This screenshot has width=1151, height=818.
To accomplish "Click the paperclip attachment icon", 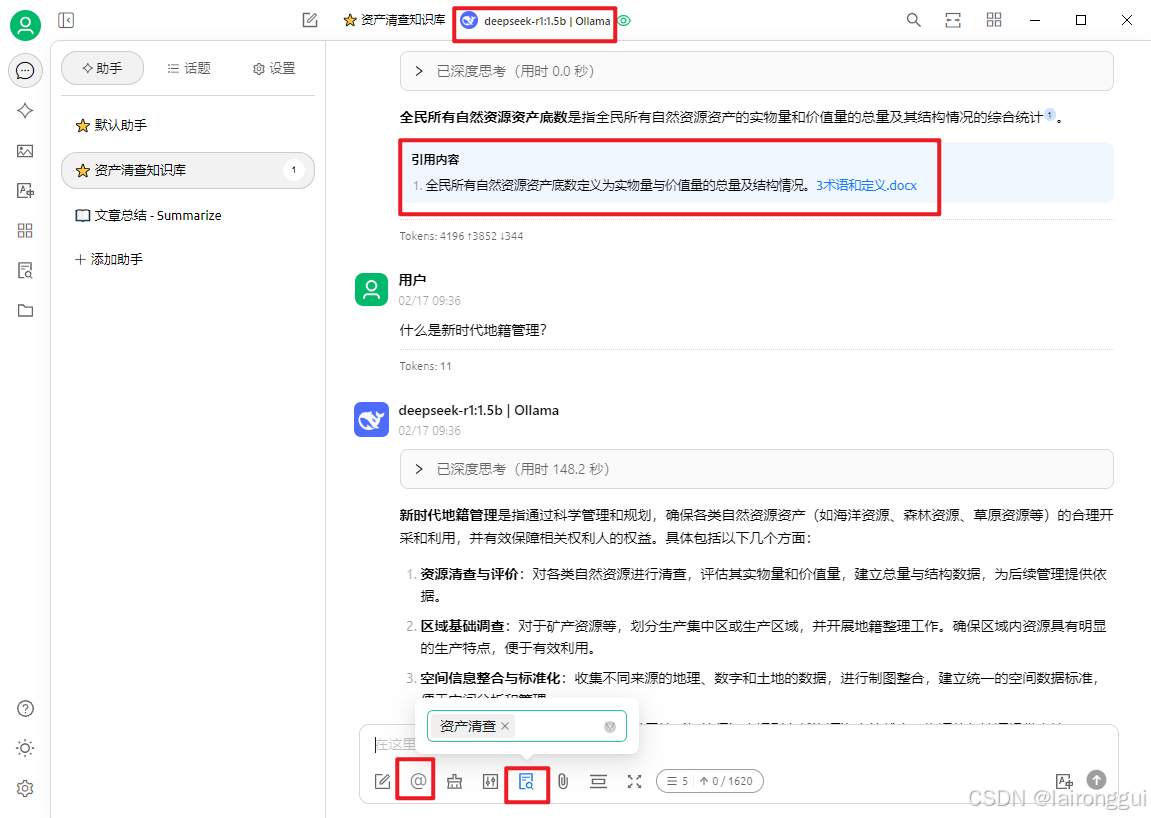I will tap(563, 781).
